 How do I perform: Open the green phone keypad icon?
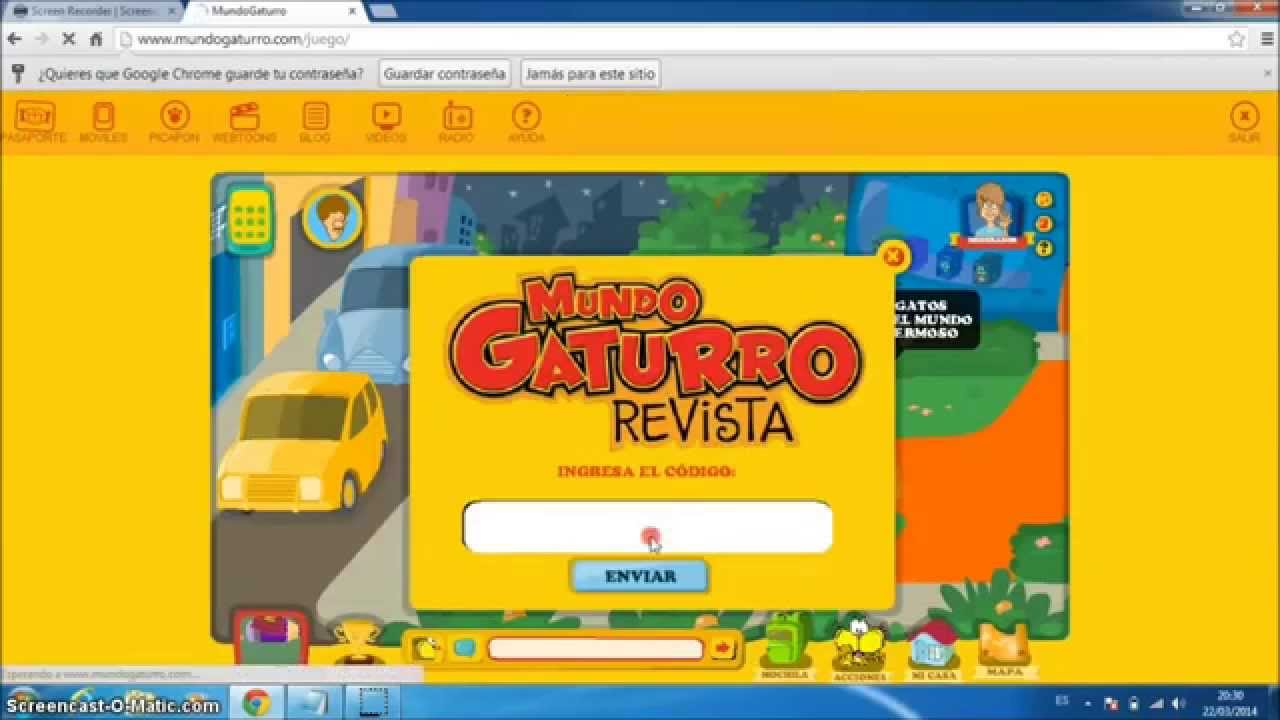(x=249, y=218)
